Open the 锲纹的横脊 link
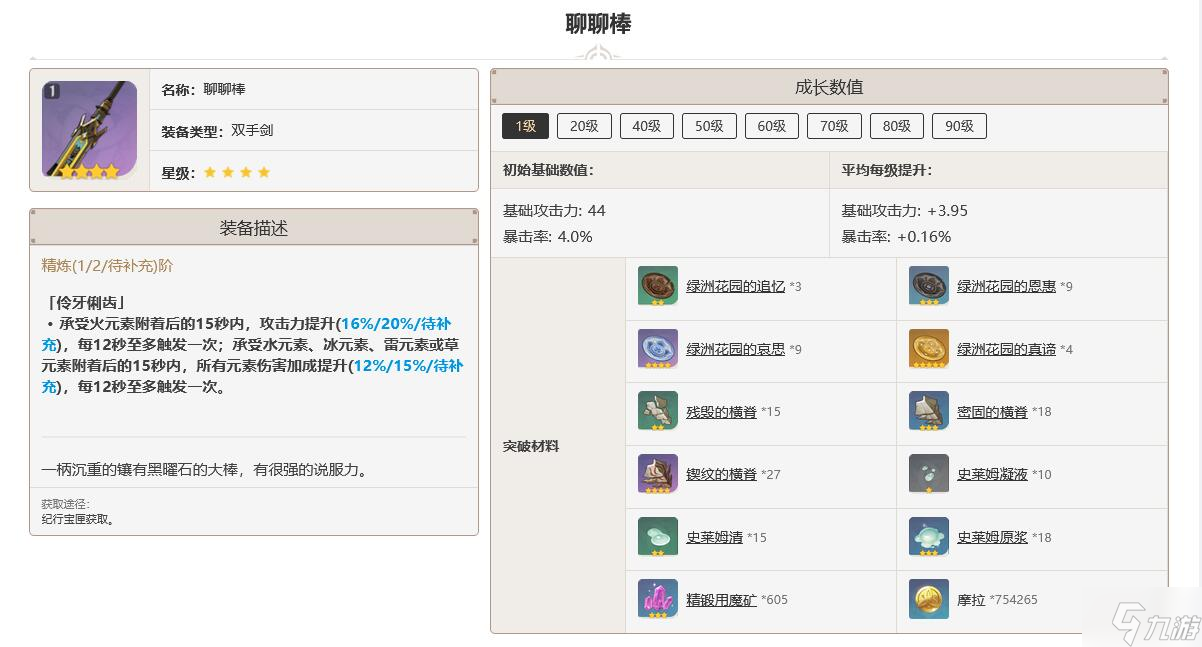 coord(721,474)
